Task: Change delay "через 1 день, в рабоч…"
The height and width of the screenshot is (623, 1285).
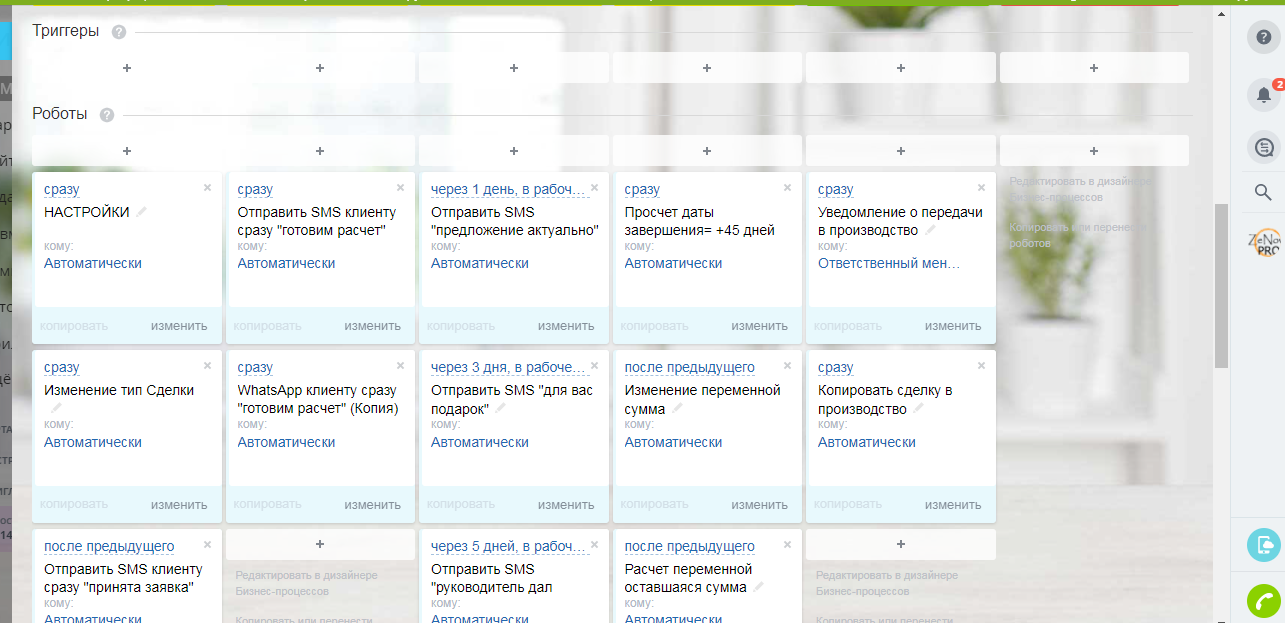Action: click(509, 189)
